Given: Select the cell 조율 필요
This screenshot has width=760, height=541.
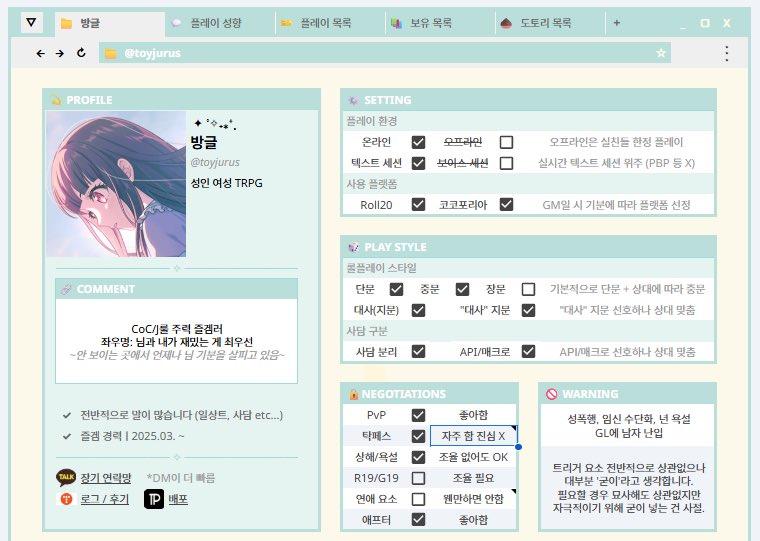Looking at the screenshot, I should pyautogui.click(x=474, y=478).
